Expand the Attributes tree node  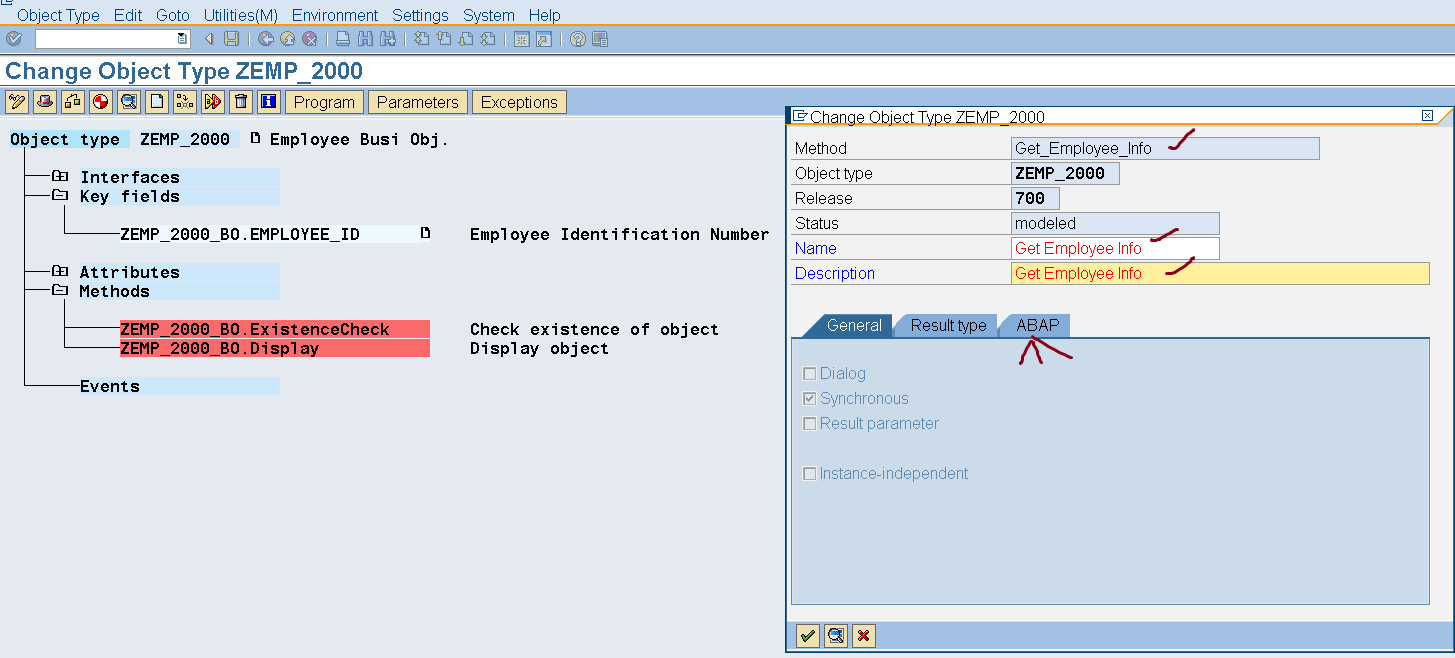point(60,272)
